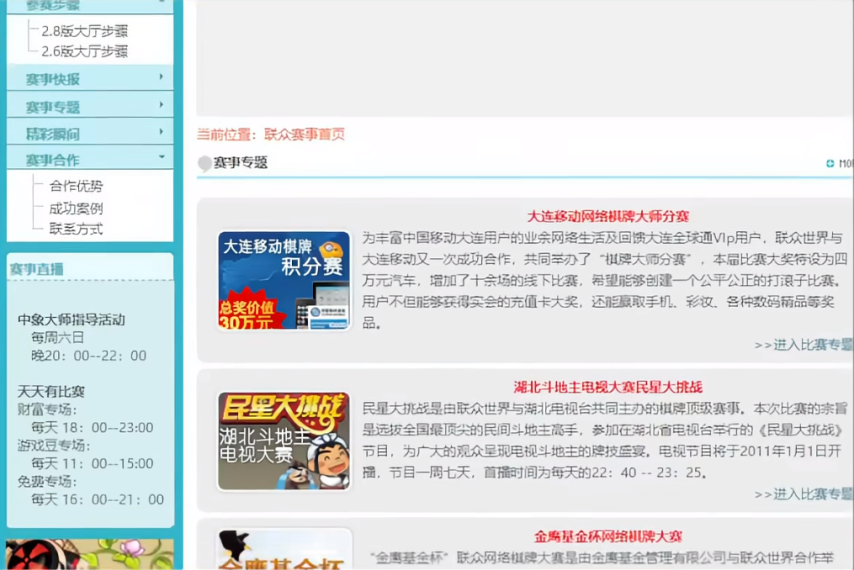The height and width of the screenshot is (570, 854).
Task: Click 进入比赛专题 under the 民星大挑战 entry
Action: pos(803,494)
